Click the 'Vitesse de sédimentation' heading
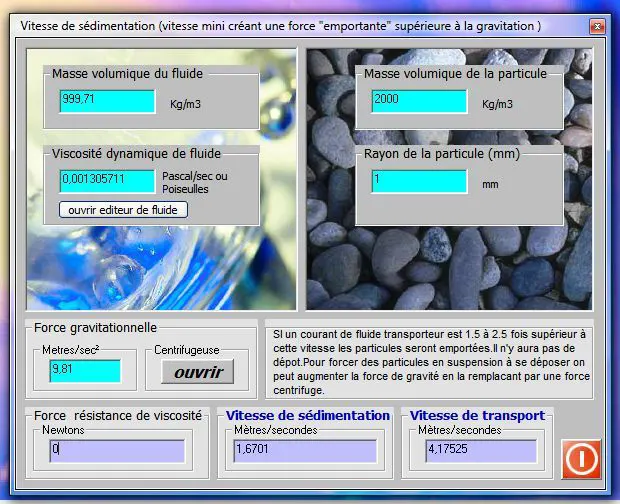This screenshot has width=620, height=504. point(308,415)
